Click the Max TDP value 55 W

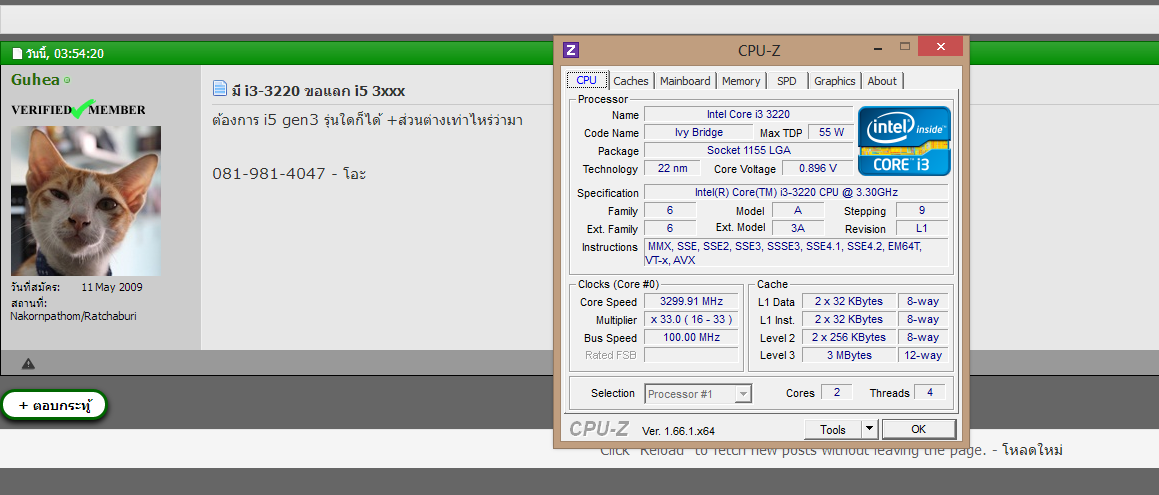831,132
